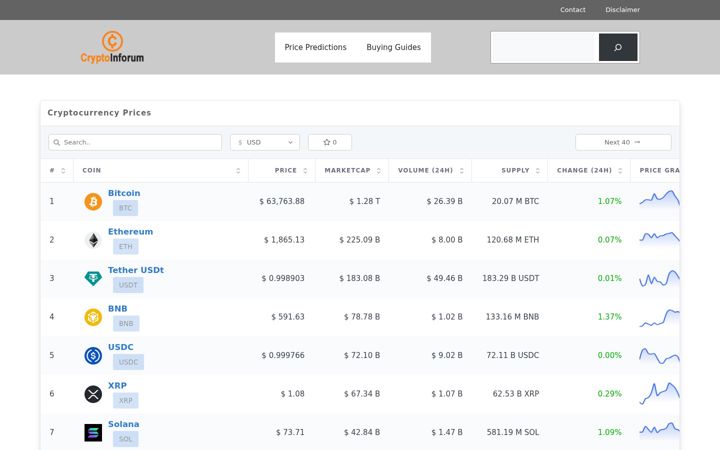Open the Tether USDt coin link
The image size is (720, 450).
pos(136,270)
